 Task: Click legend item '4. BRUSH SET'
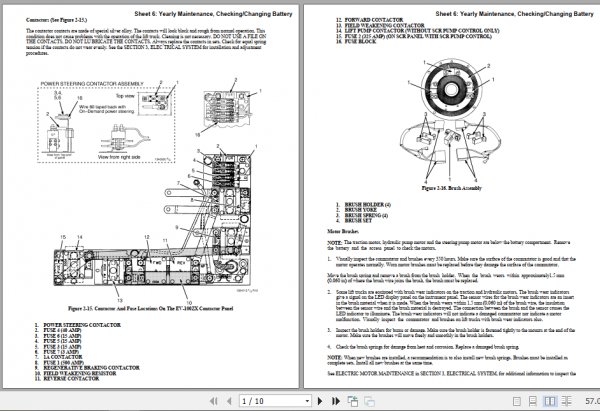tap(354, 221)
